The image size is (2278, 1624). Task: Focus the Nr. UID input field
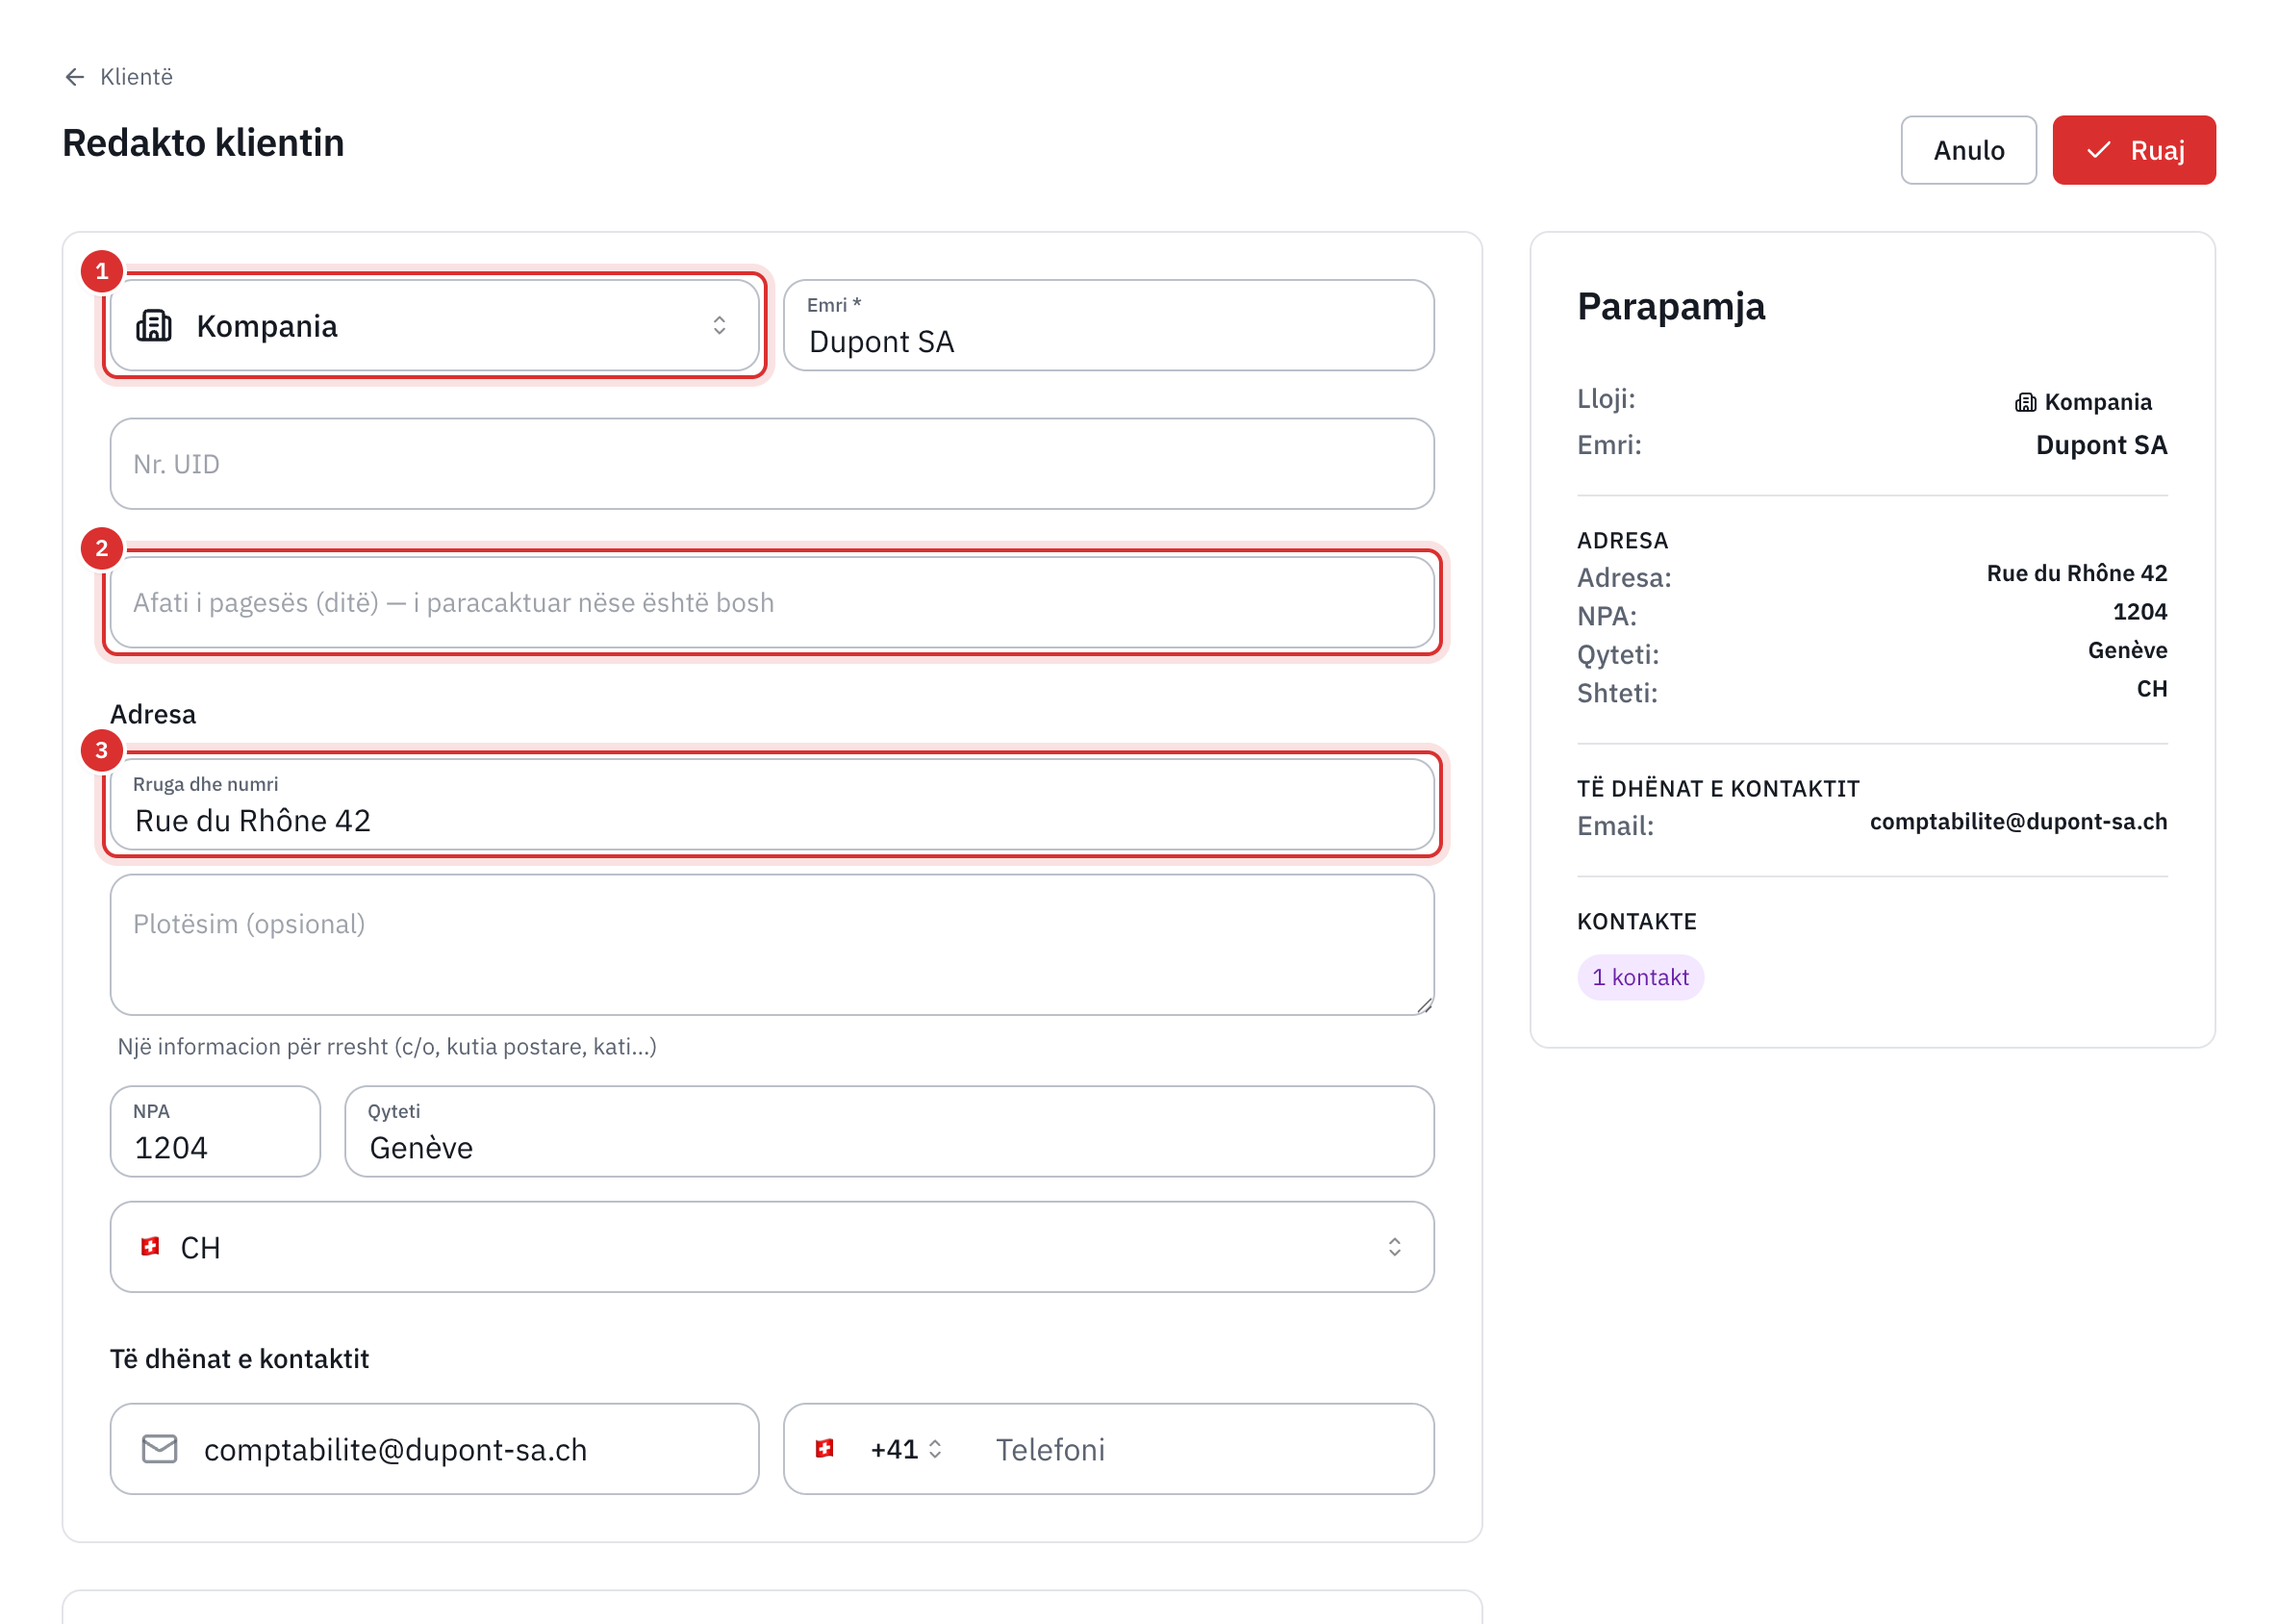pos(772,464)
